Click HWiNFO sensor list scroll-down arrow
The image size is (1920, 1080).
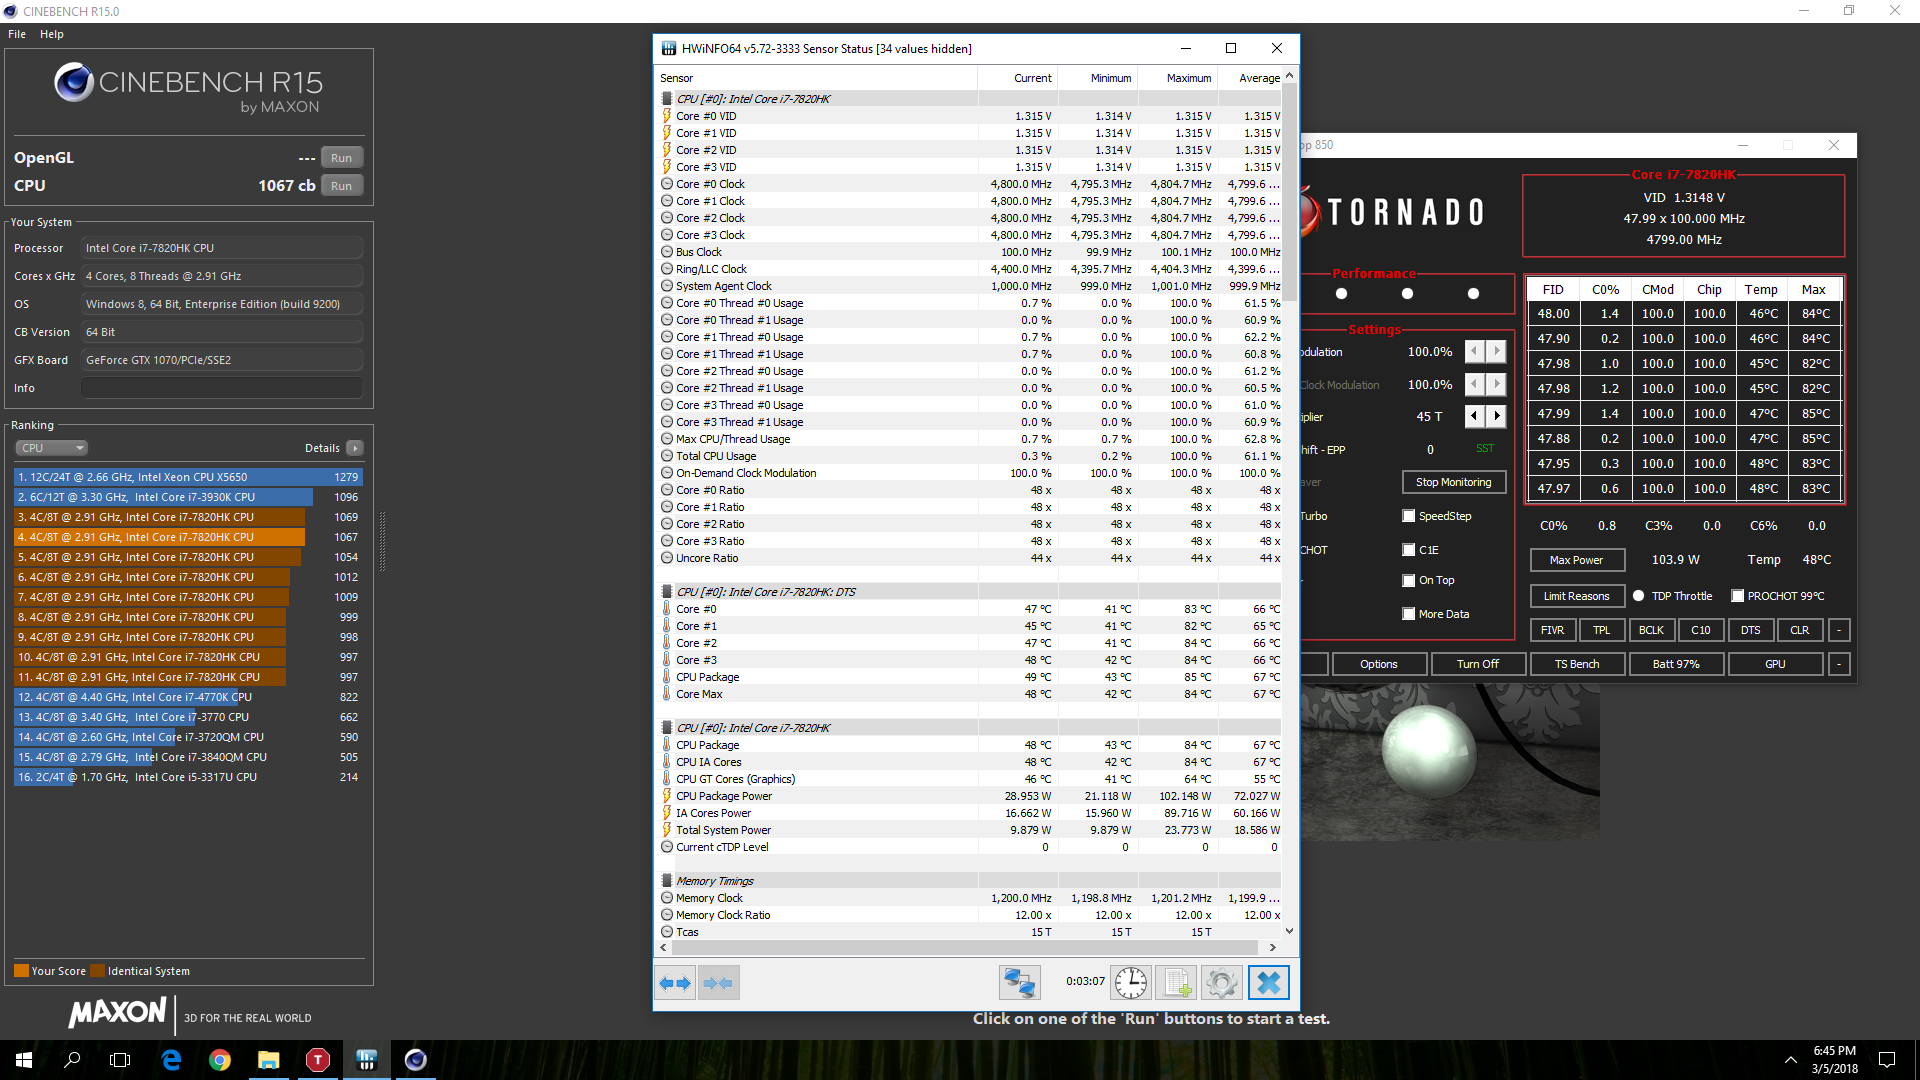(x=1289, y=931)
